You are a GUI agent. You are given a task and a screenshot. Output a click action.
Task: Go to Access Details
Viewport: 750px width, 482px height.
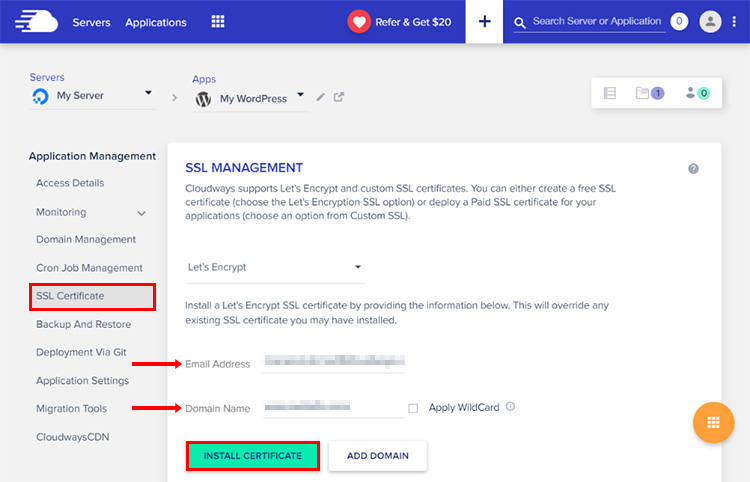(x=70, y=183)
